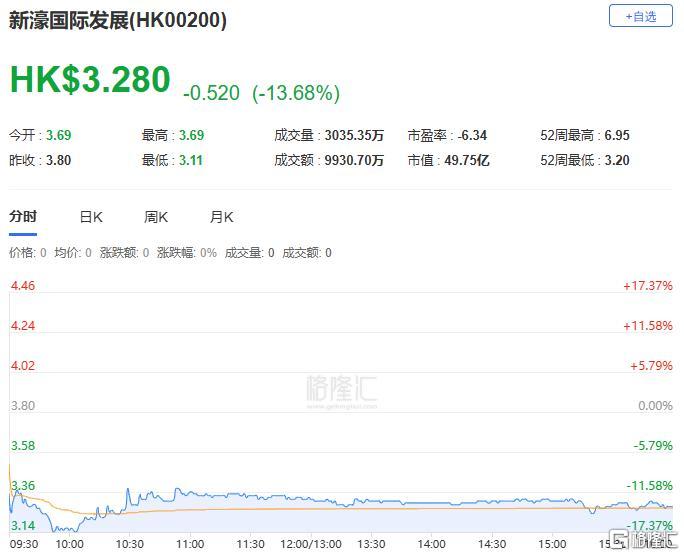Click the y-axis label 3.58

pos(23,446)
